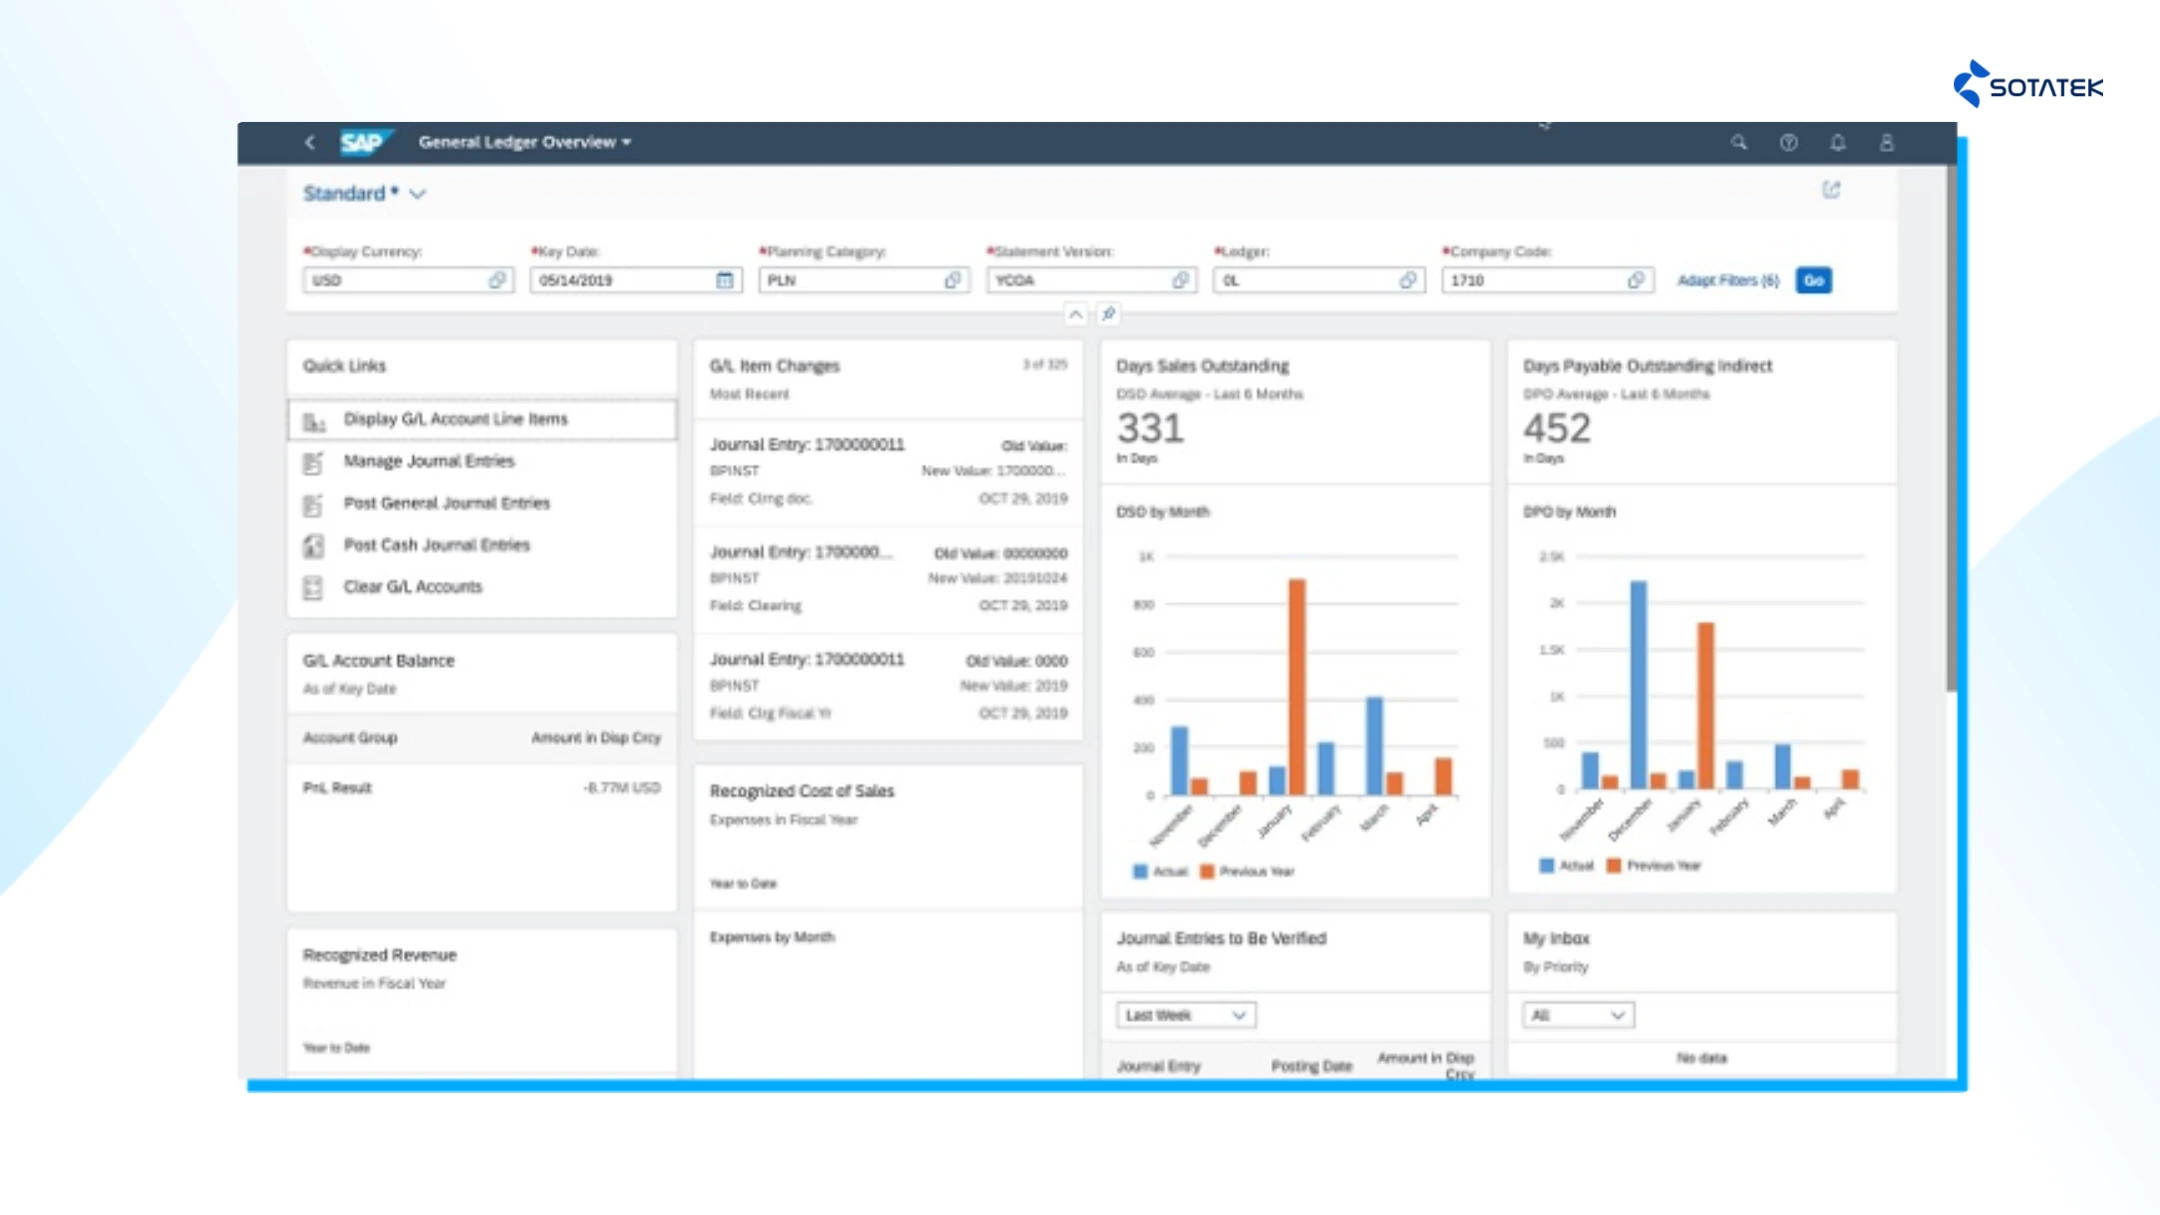Open calendar picker for Key Date
2160x1215 pixels.
click(x=725, y=280)
